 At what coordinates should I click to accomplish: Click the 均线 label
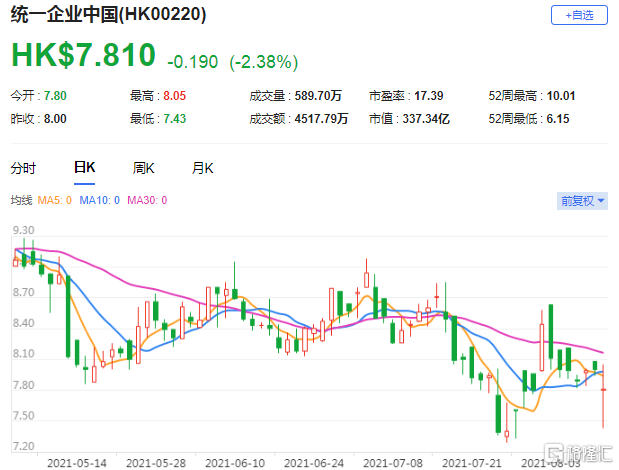[21, 200]
